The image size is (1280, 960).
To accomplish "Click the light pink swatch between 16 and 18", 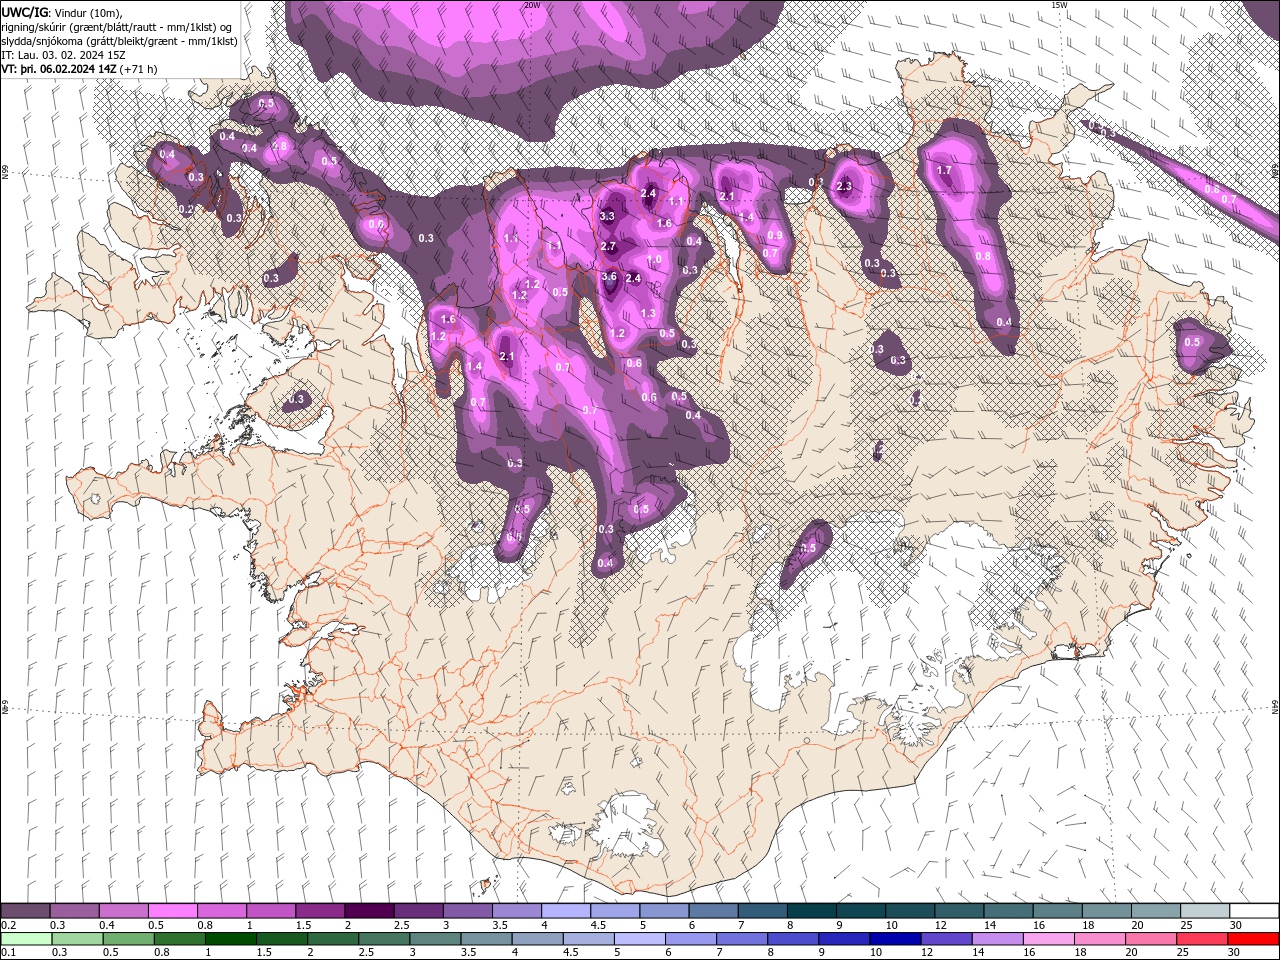I will click(1050, 939).
